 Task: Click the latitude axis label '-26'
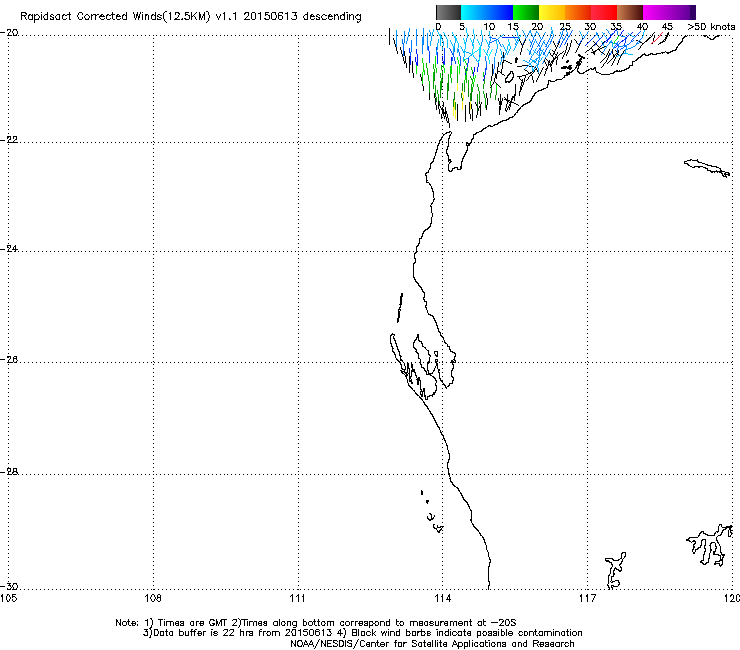point(9,360)
